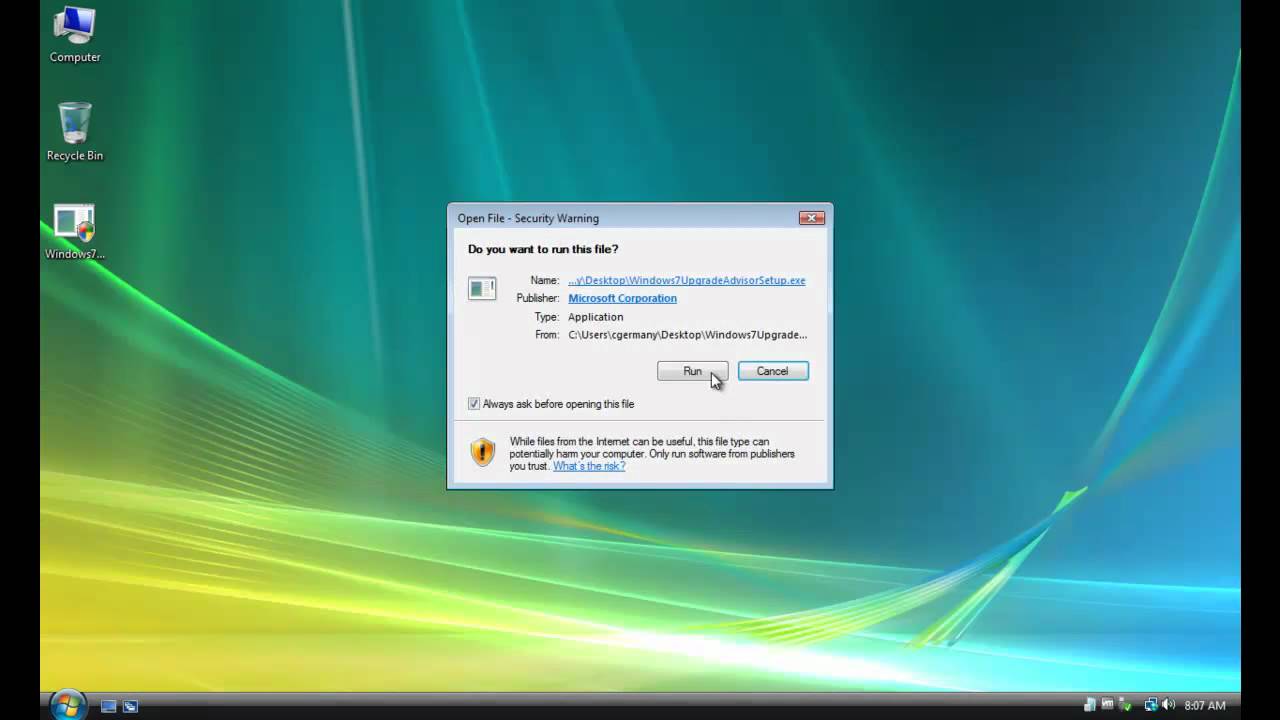The width and height of the screenshot is (1280, 720).
Task: Click Show Desktop in Quick Launch
Action: click(x=109, y=706)
